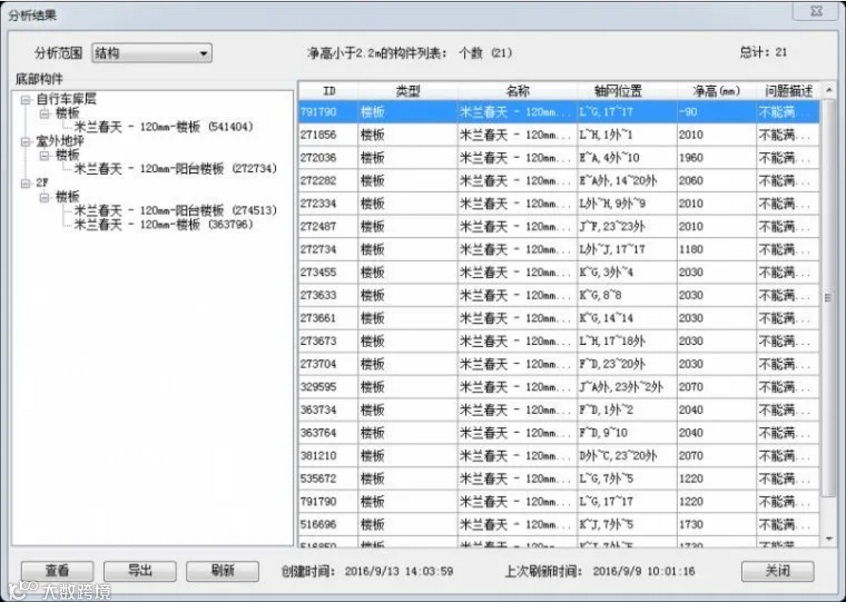Select tree item 120mm-楼板 (363796)
The image size is (848, 608).
point(163,224)
